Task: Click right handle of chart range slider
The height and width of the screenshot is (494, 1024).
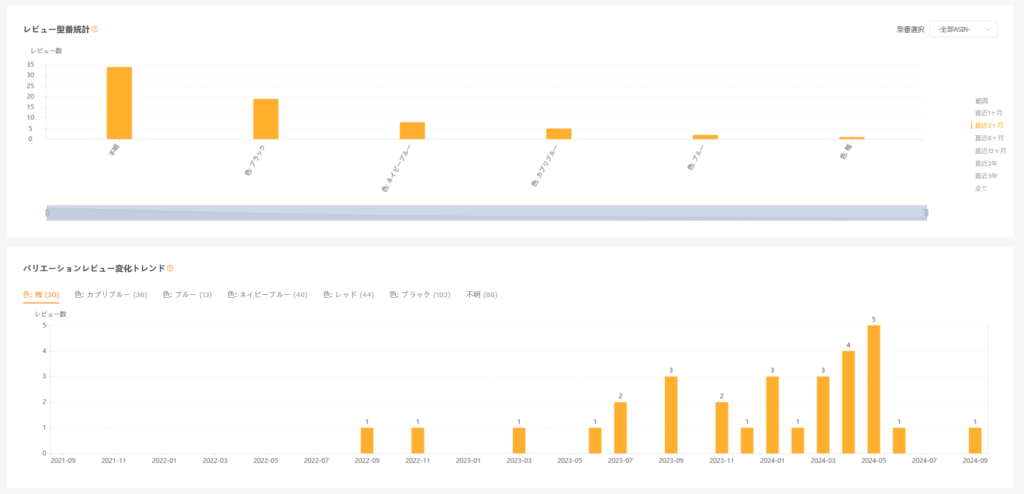Action: (x=926, y=212)
